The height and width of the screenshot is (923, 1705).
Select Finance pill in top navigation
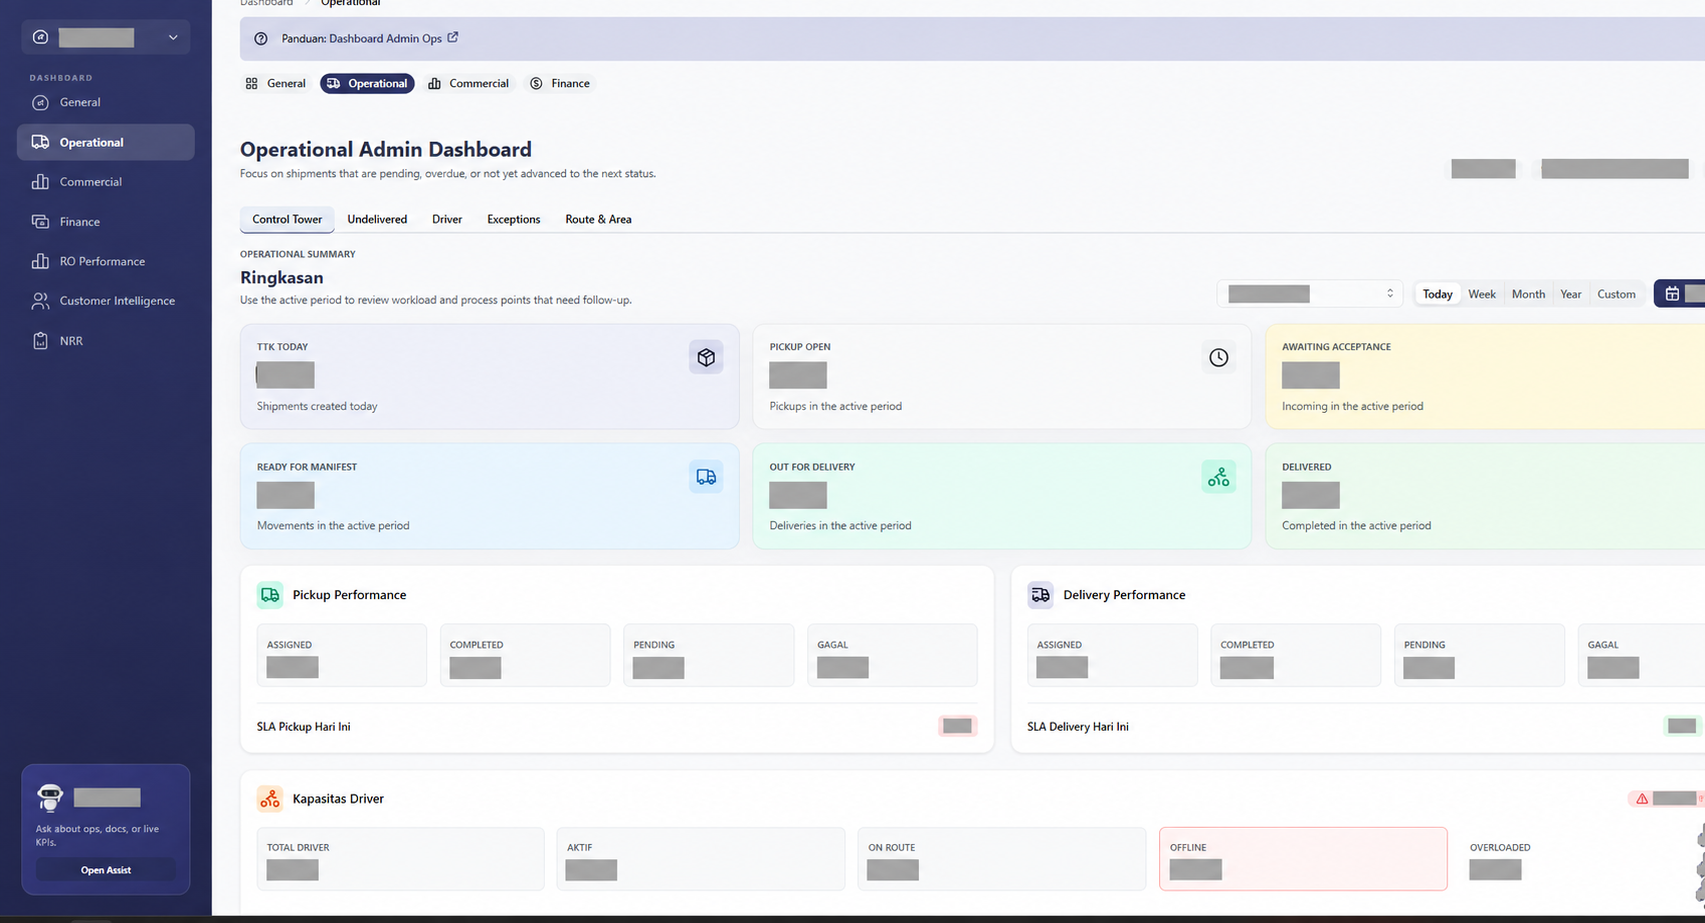560,84
